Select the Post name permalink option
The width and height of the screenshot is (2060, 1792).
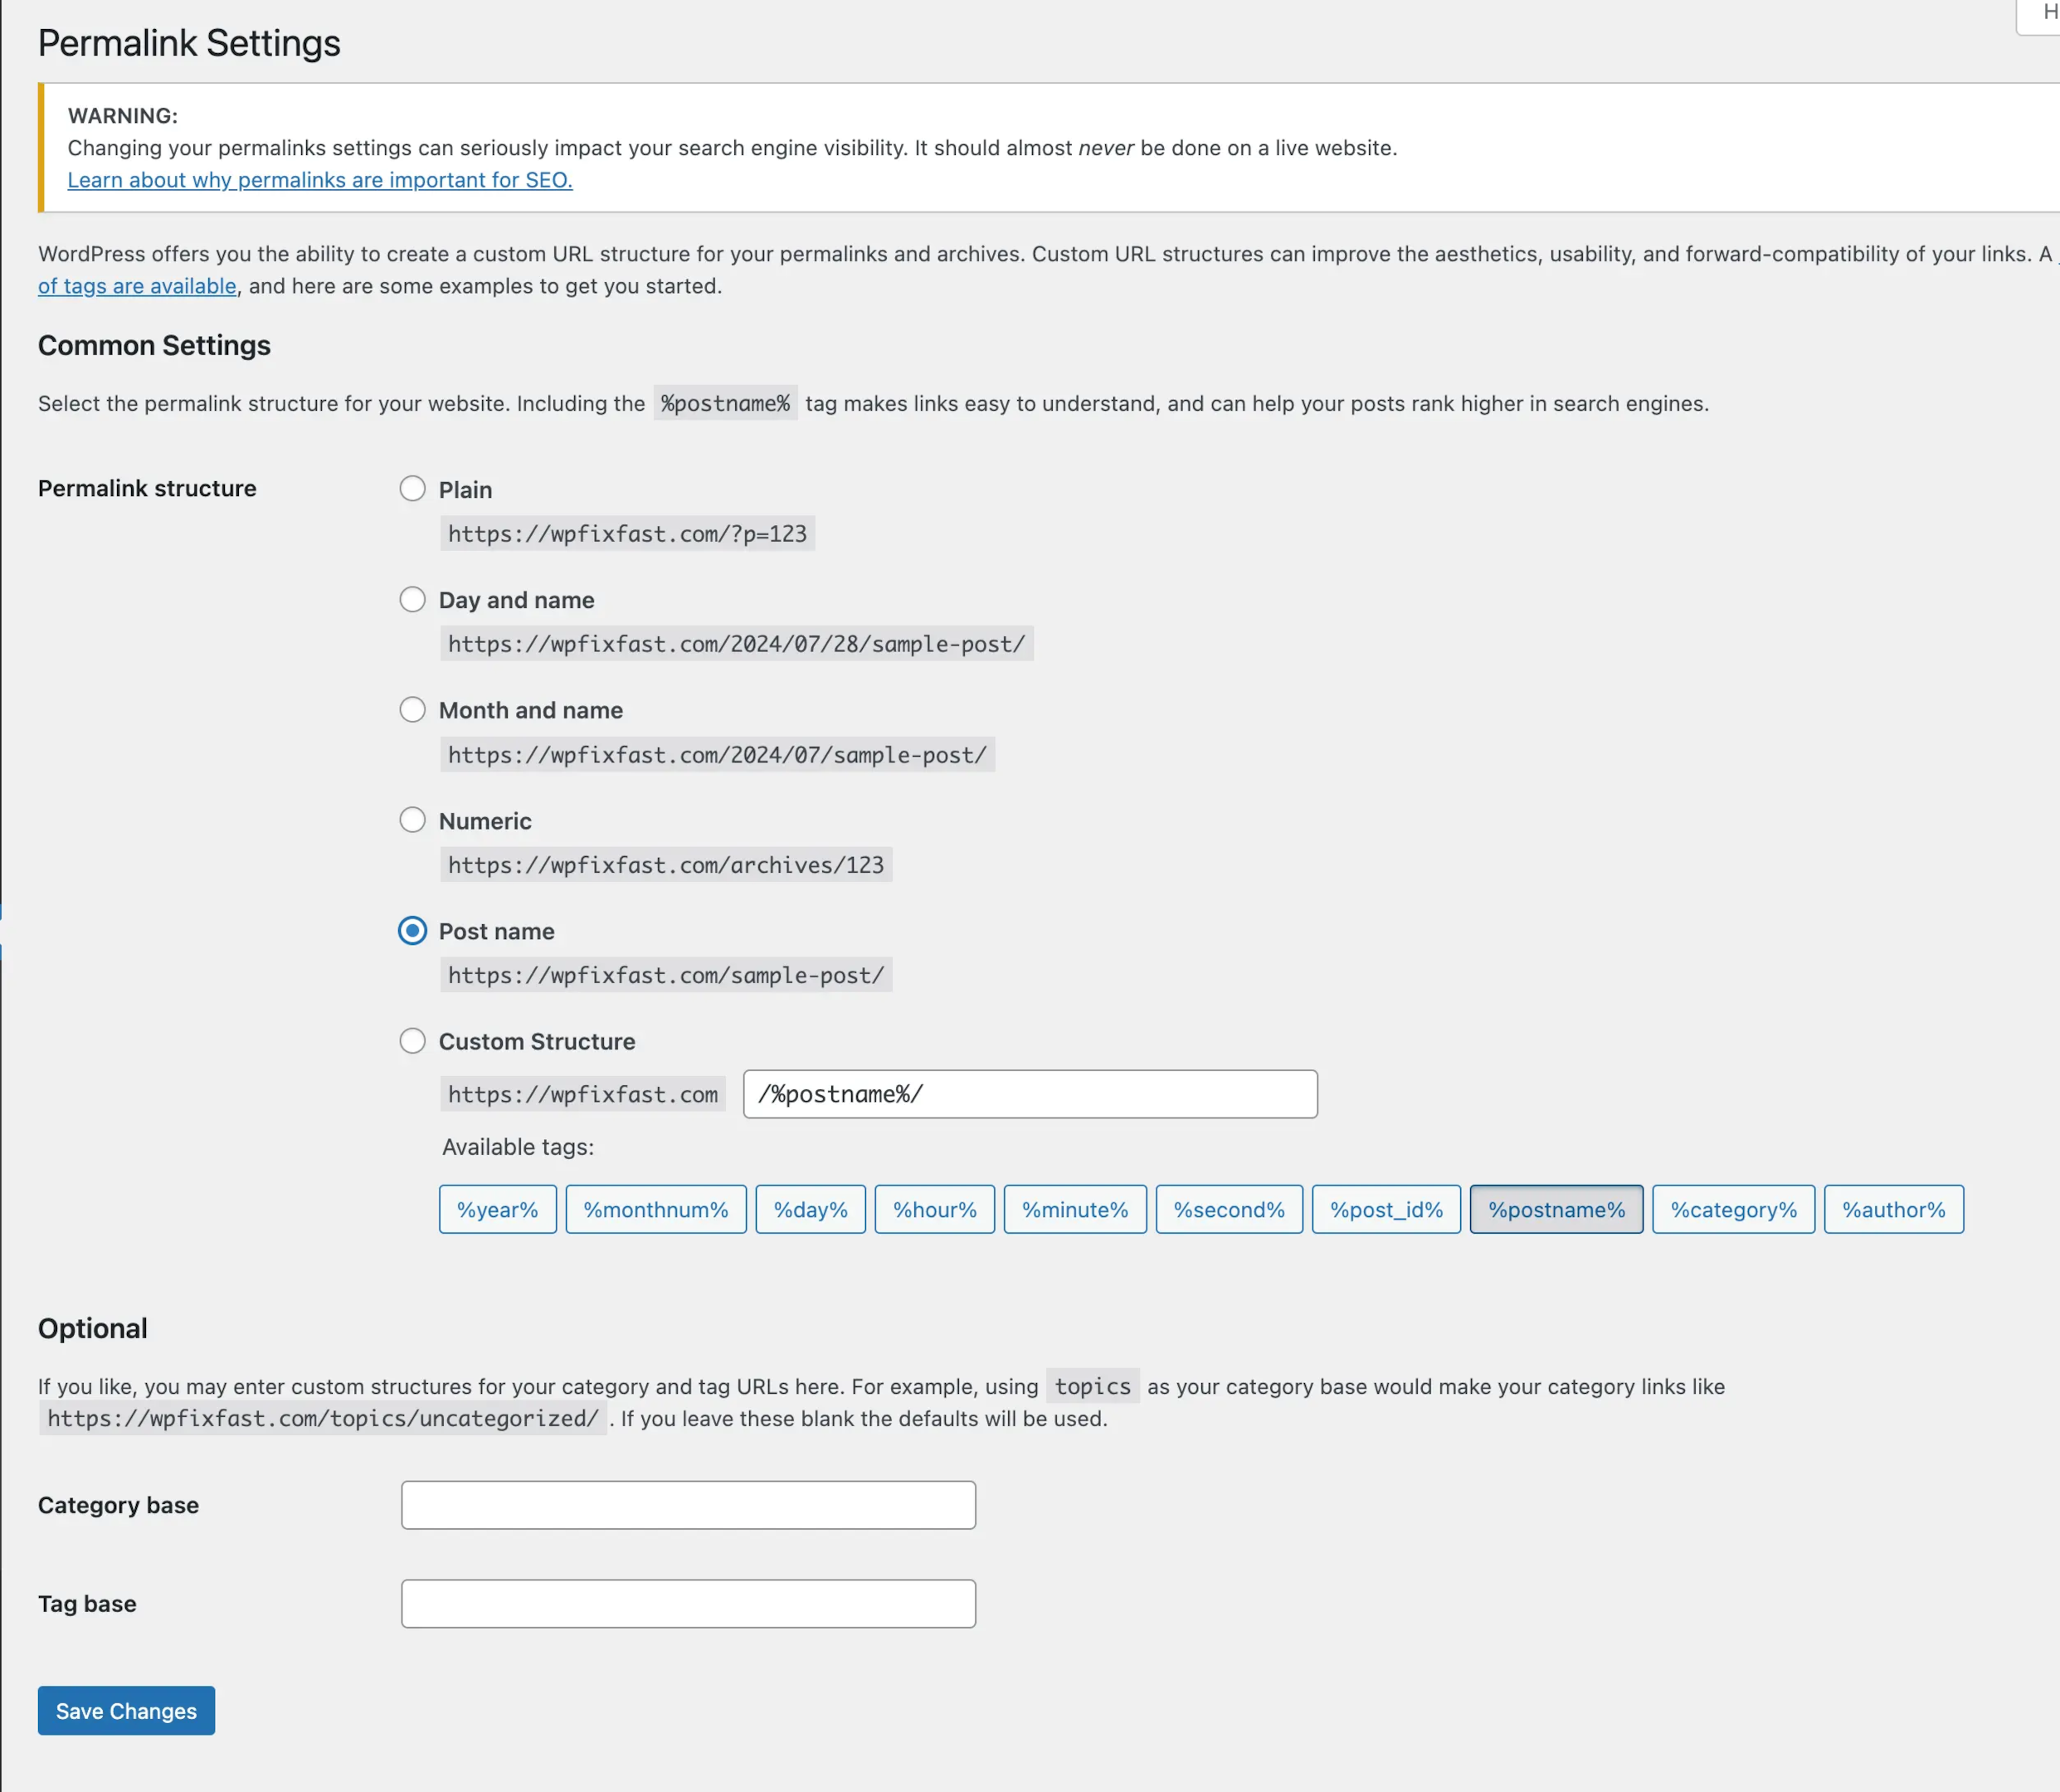412,930
